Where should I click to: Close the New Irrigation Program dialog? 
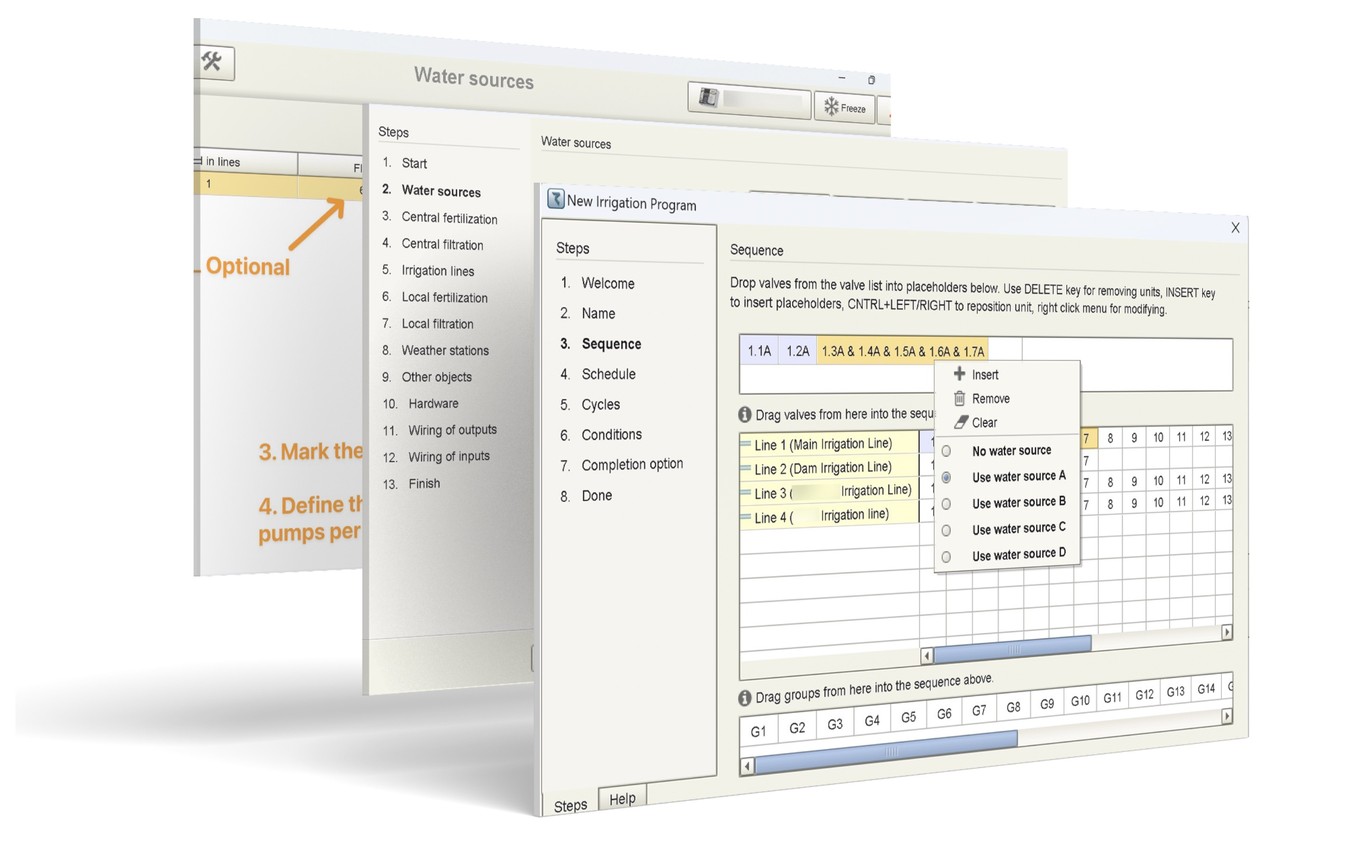[1235, 228]
